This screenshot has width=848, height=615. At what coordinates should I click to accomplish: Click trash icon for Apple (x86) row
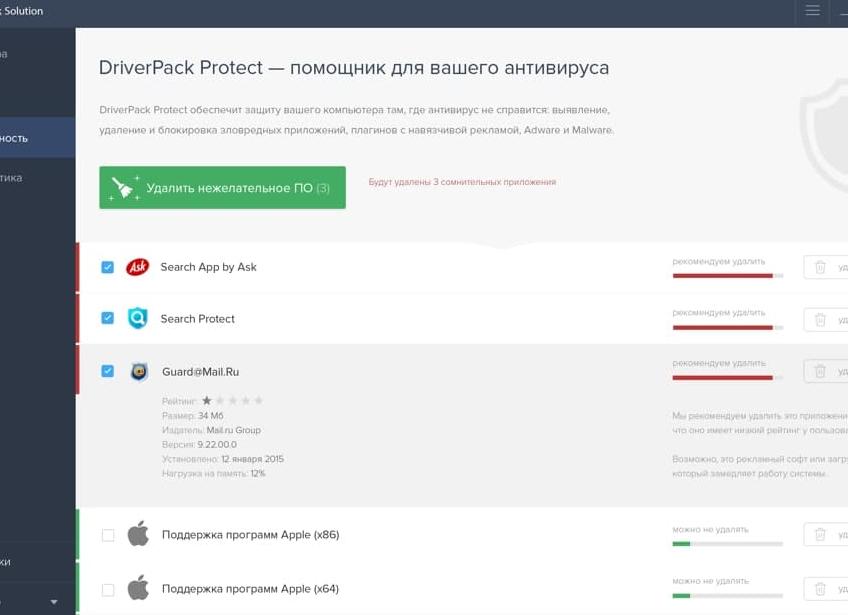tap(820, 534)
